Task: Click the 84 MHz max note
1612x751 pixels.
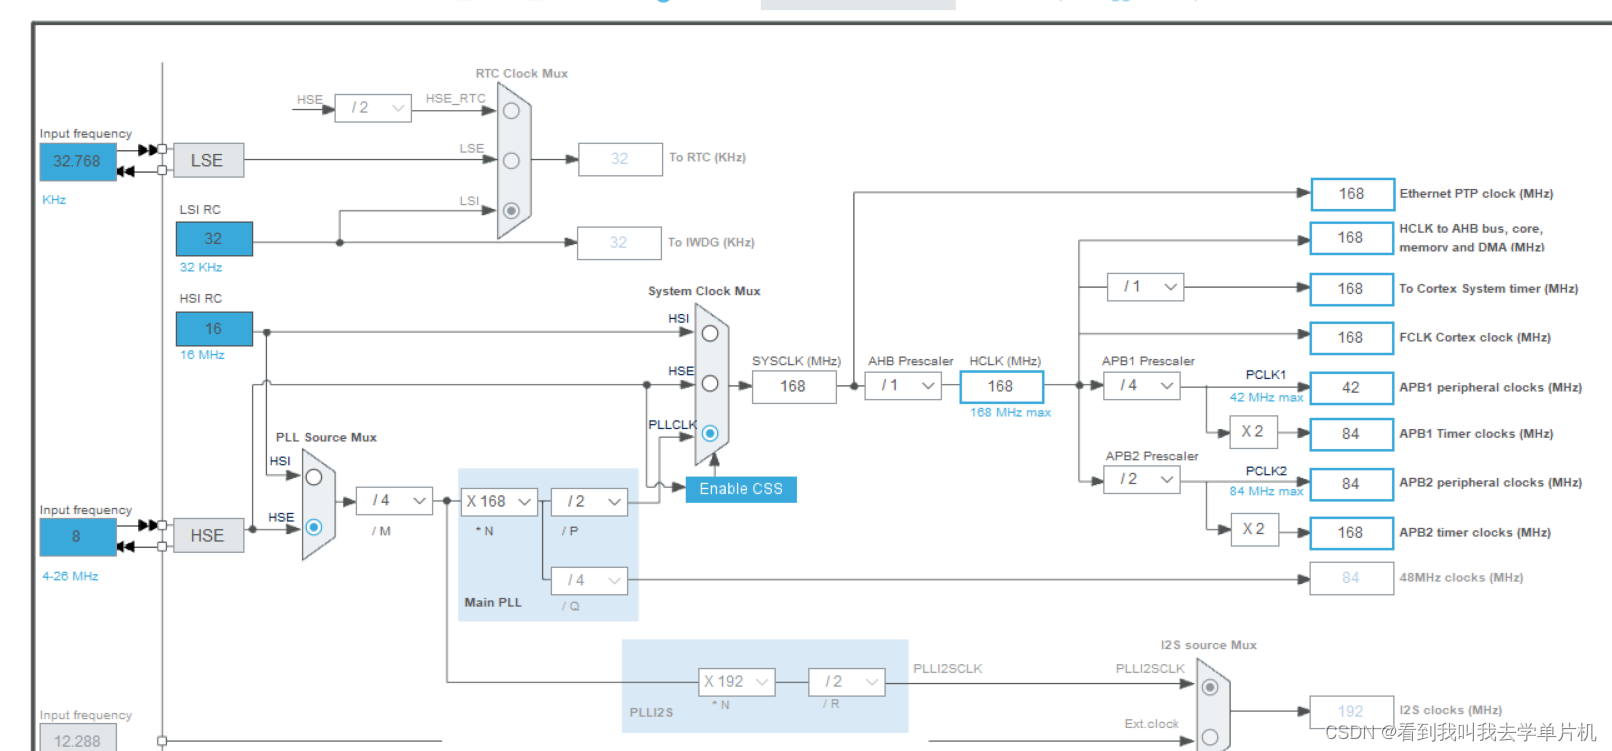Action: (x=1266, y=492)
